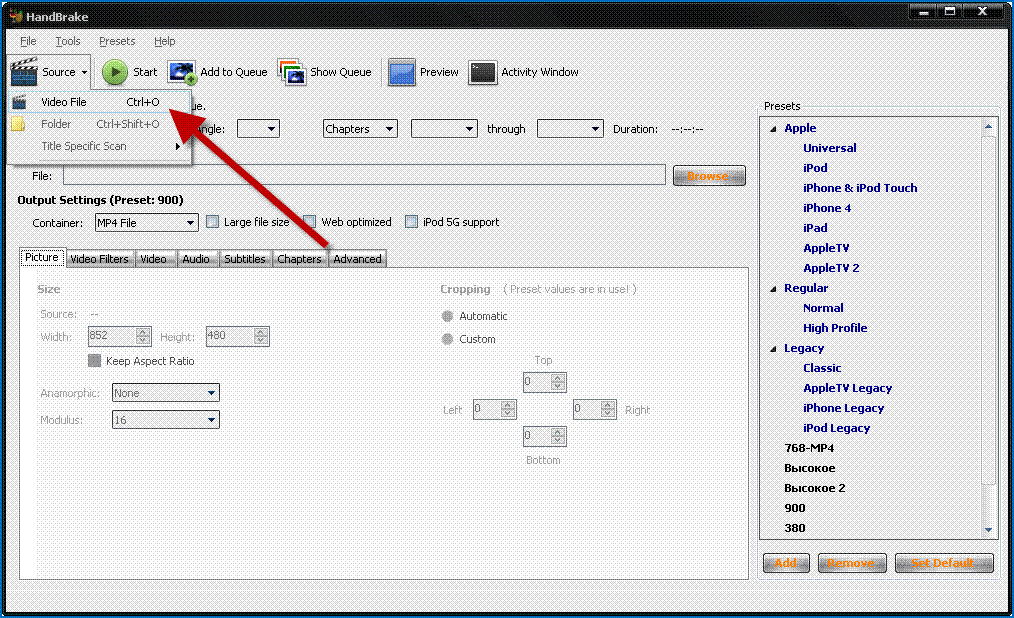
Task: Enable the Web optimized checkbox
Action: click(310, 222)
